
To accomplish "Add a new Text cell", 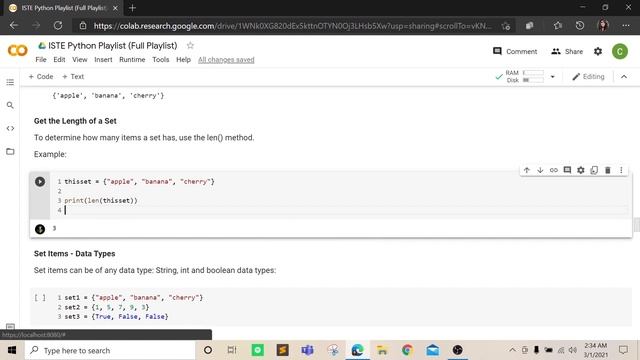I will [x=73, y=77].
